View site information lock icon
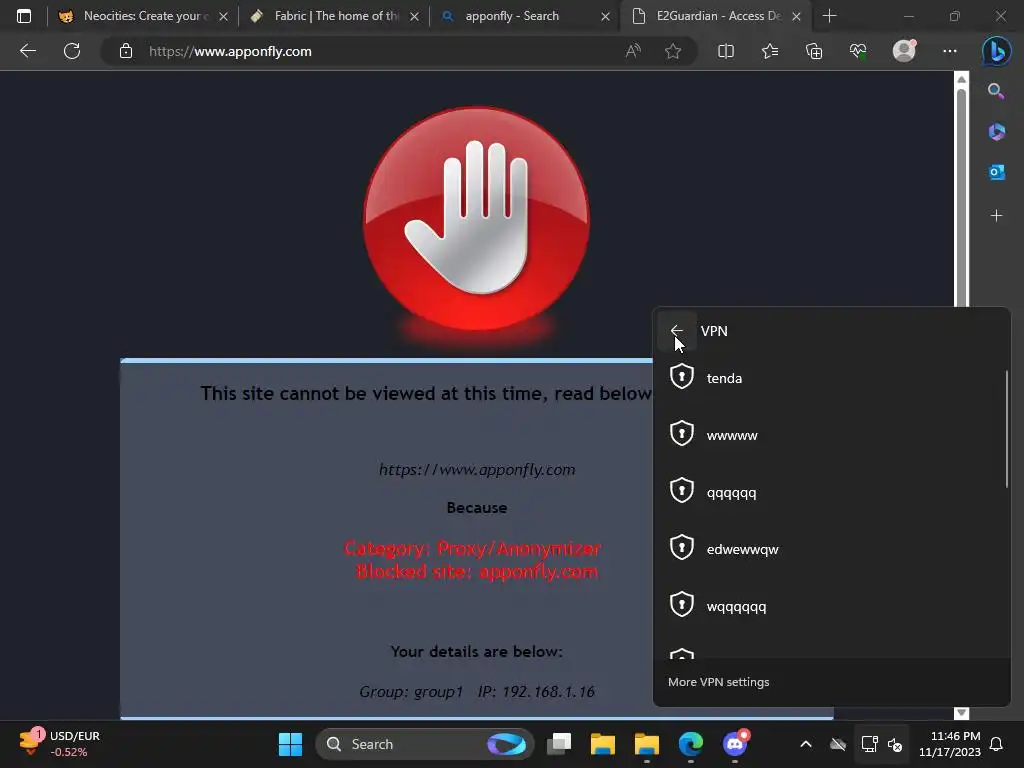This screenshot has height=768, width=1024. point(126,51)
